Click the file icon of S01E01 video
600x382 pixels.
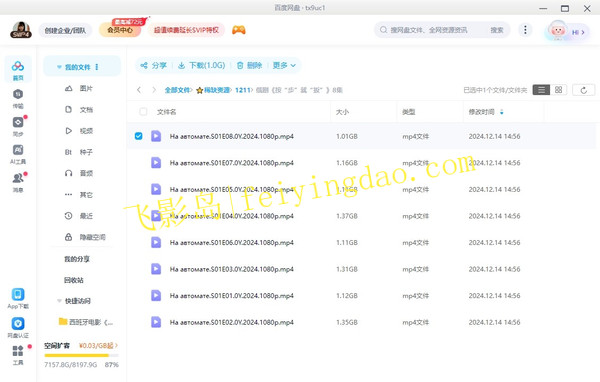click(156, 295)
